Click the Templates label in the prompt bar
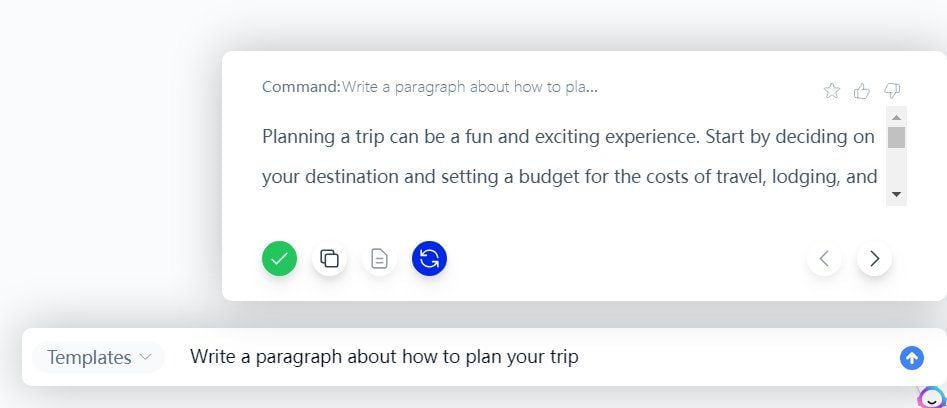The width and height of the screenshot is (947, 408). (x=89, y=357)
